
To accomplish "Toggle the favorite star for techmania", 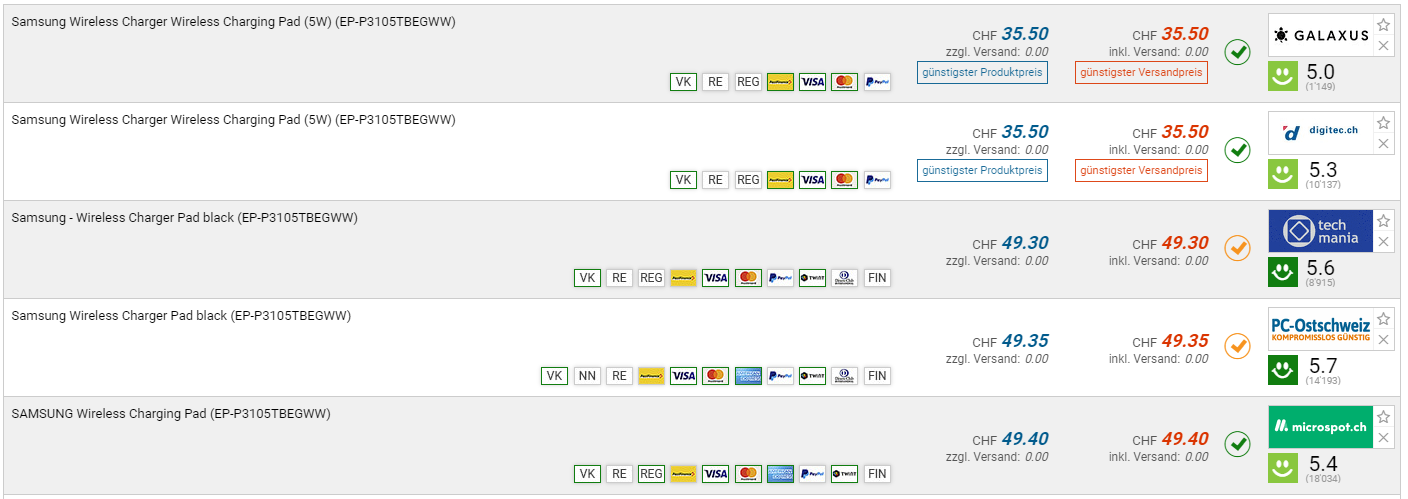I will pos(1383,221).
